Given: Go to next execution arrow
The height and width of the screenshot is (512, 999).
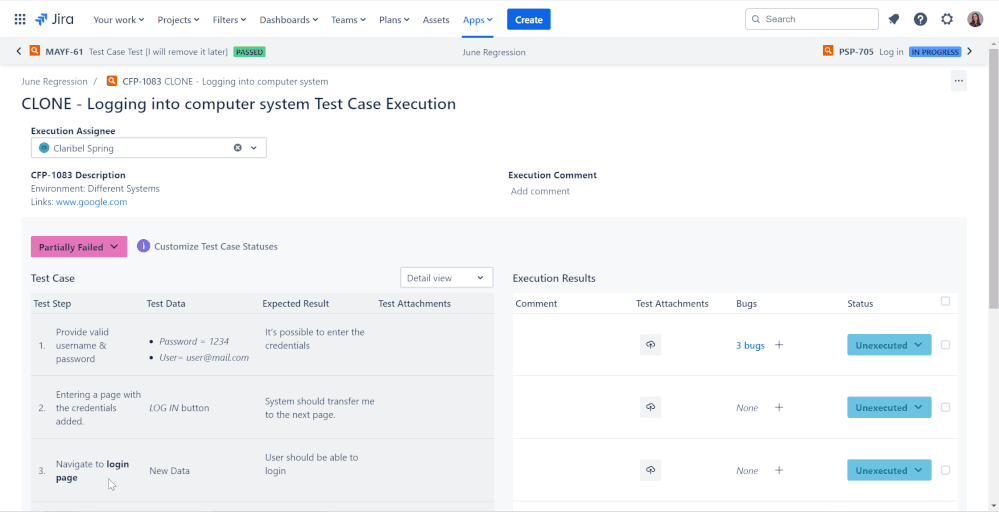Looking at the screenshot, I should coord(970,52).
